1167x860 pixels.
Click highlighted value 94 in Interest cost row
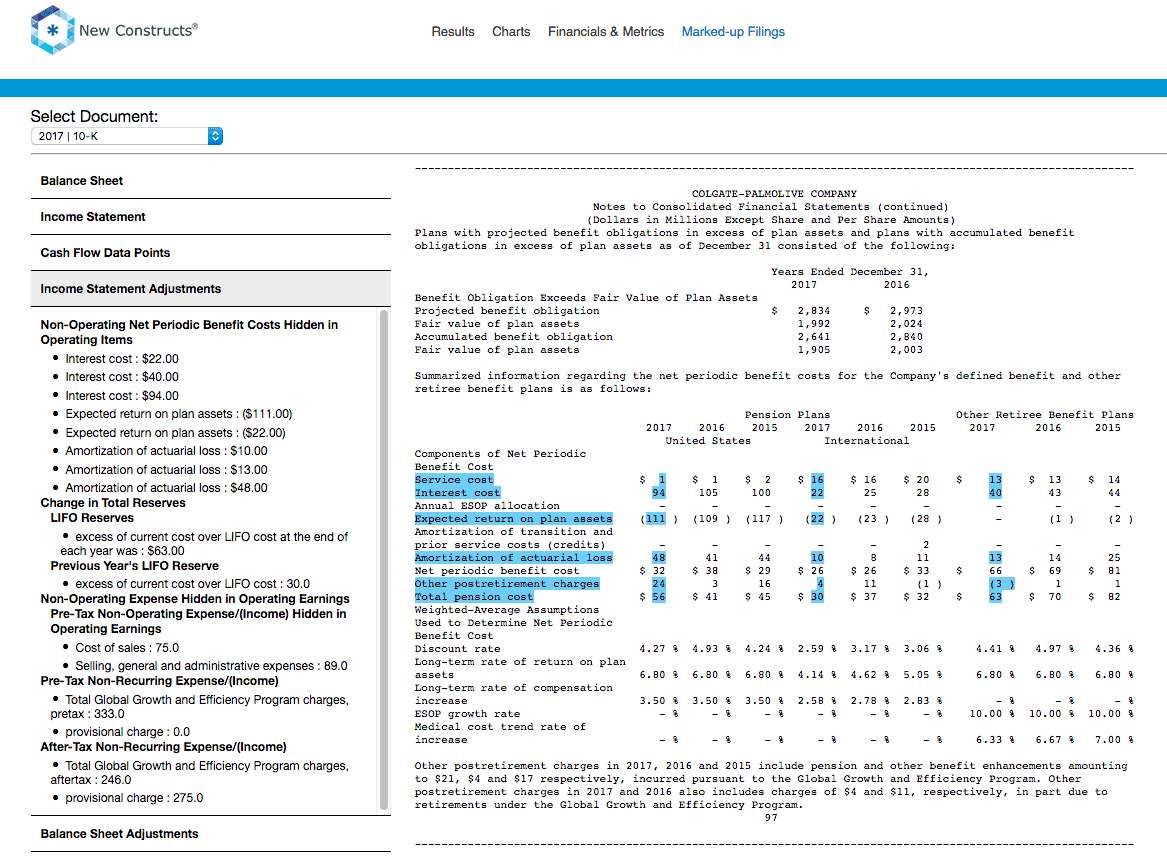[x=659, y=492]
